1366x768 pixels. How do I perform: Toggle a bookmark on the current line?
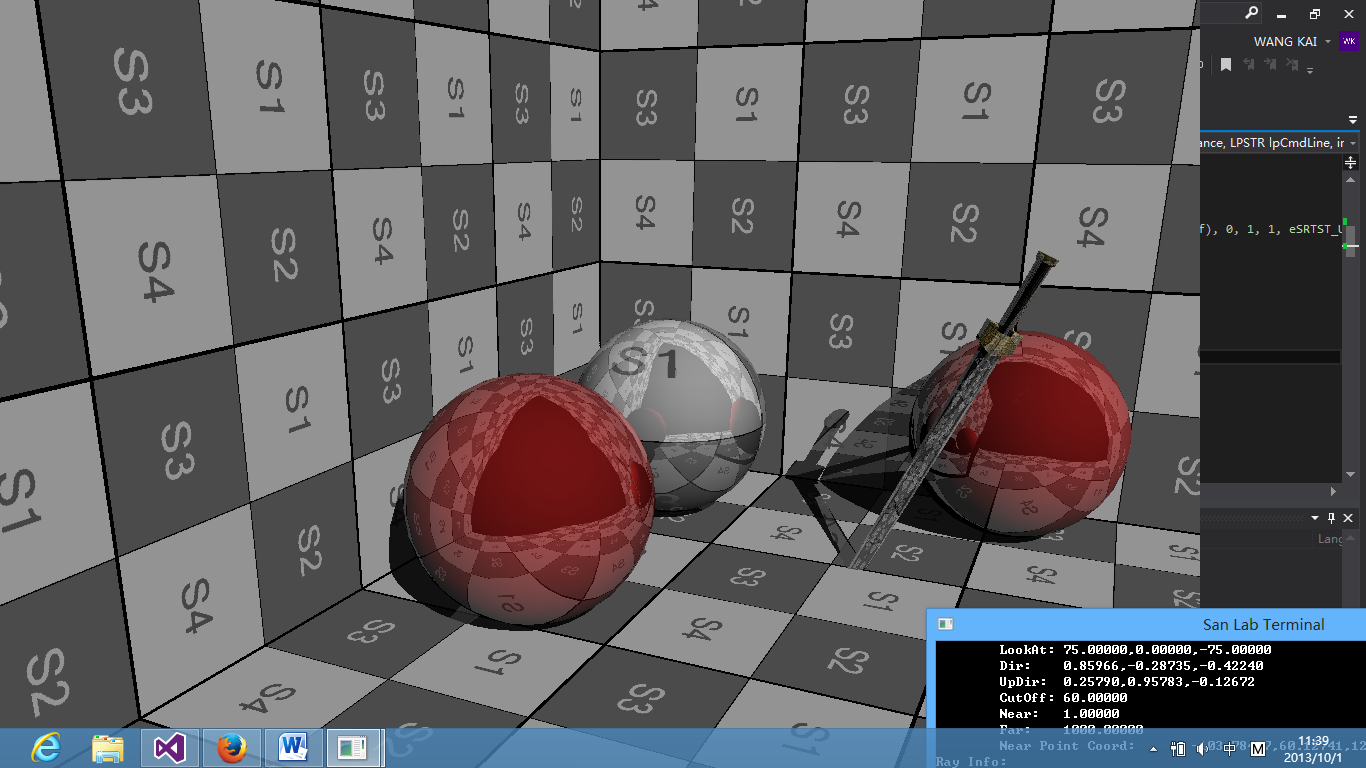(x=1226, y=64)
